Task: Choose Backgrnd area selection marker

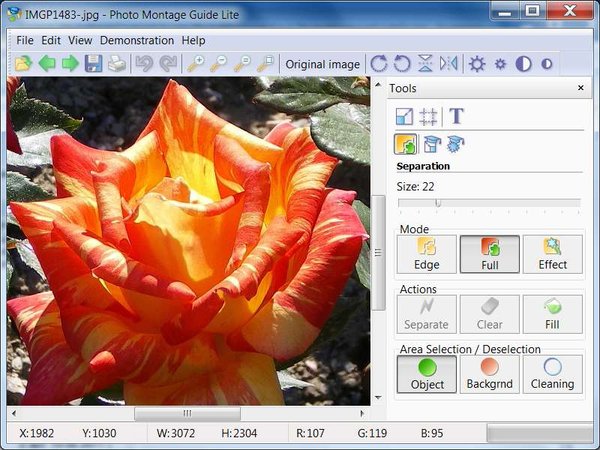Action: coord(489,374)
